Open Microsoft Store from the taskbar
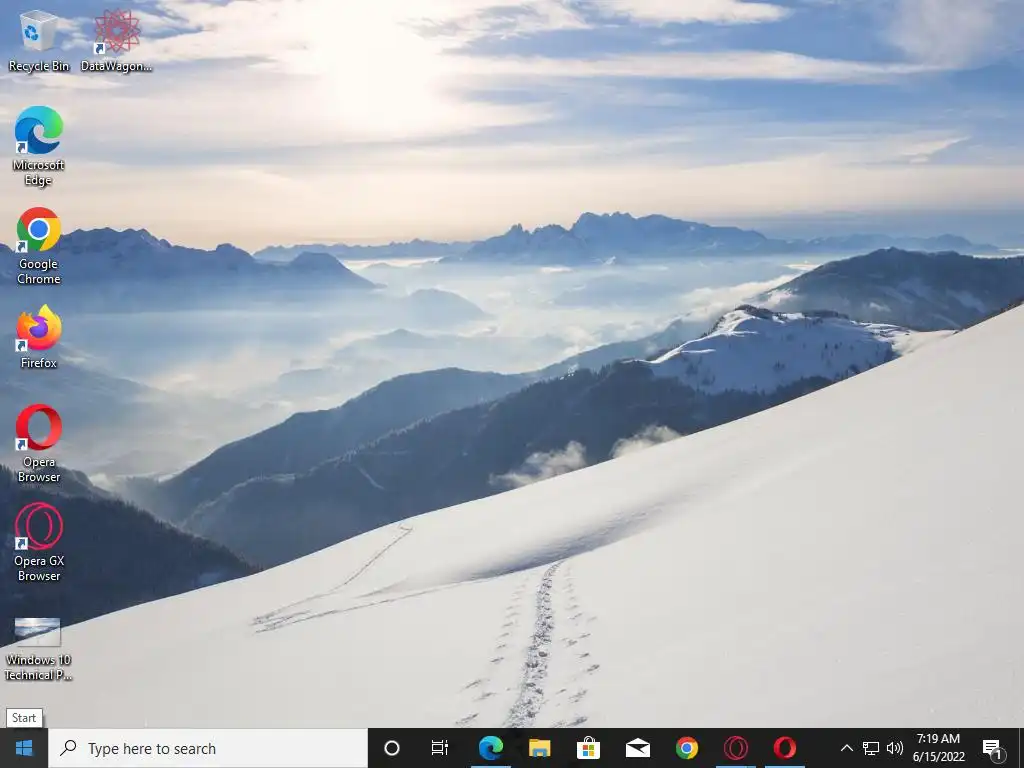Image resolution: width=1024 pixels, height=768 pixels. point(588,748)
